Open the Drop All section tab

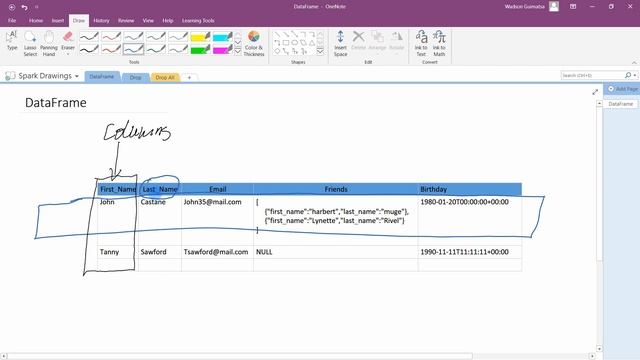[165, 77]
